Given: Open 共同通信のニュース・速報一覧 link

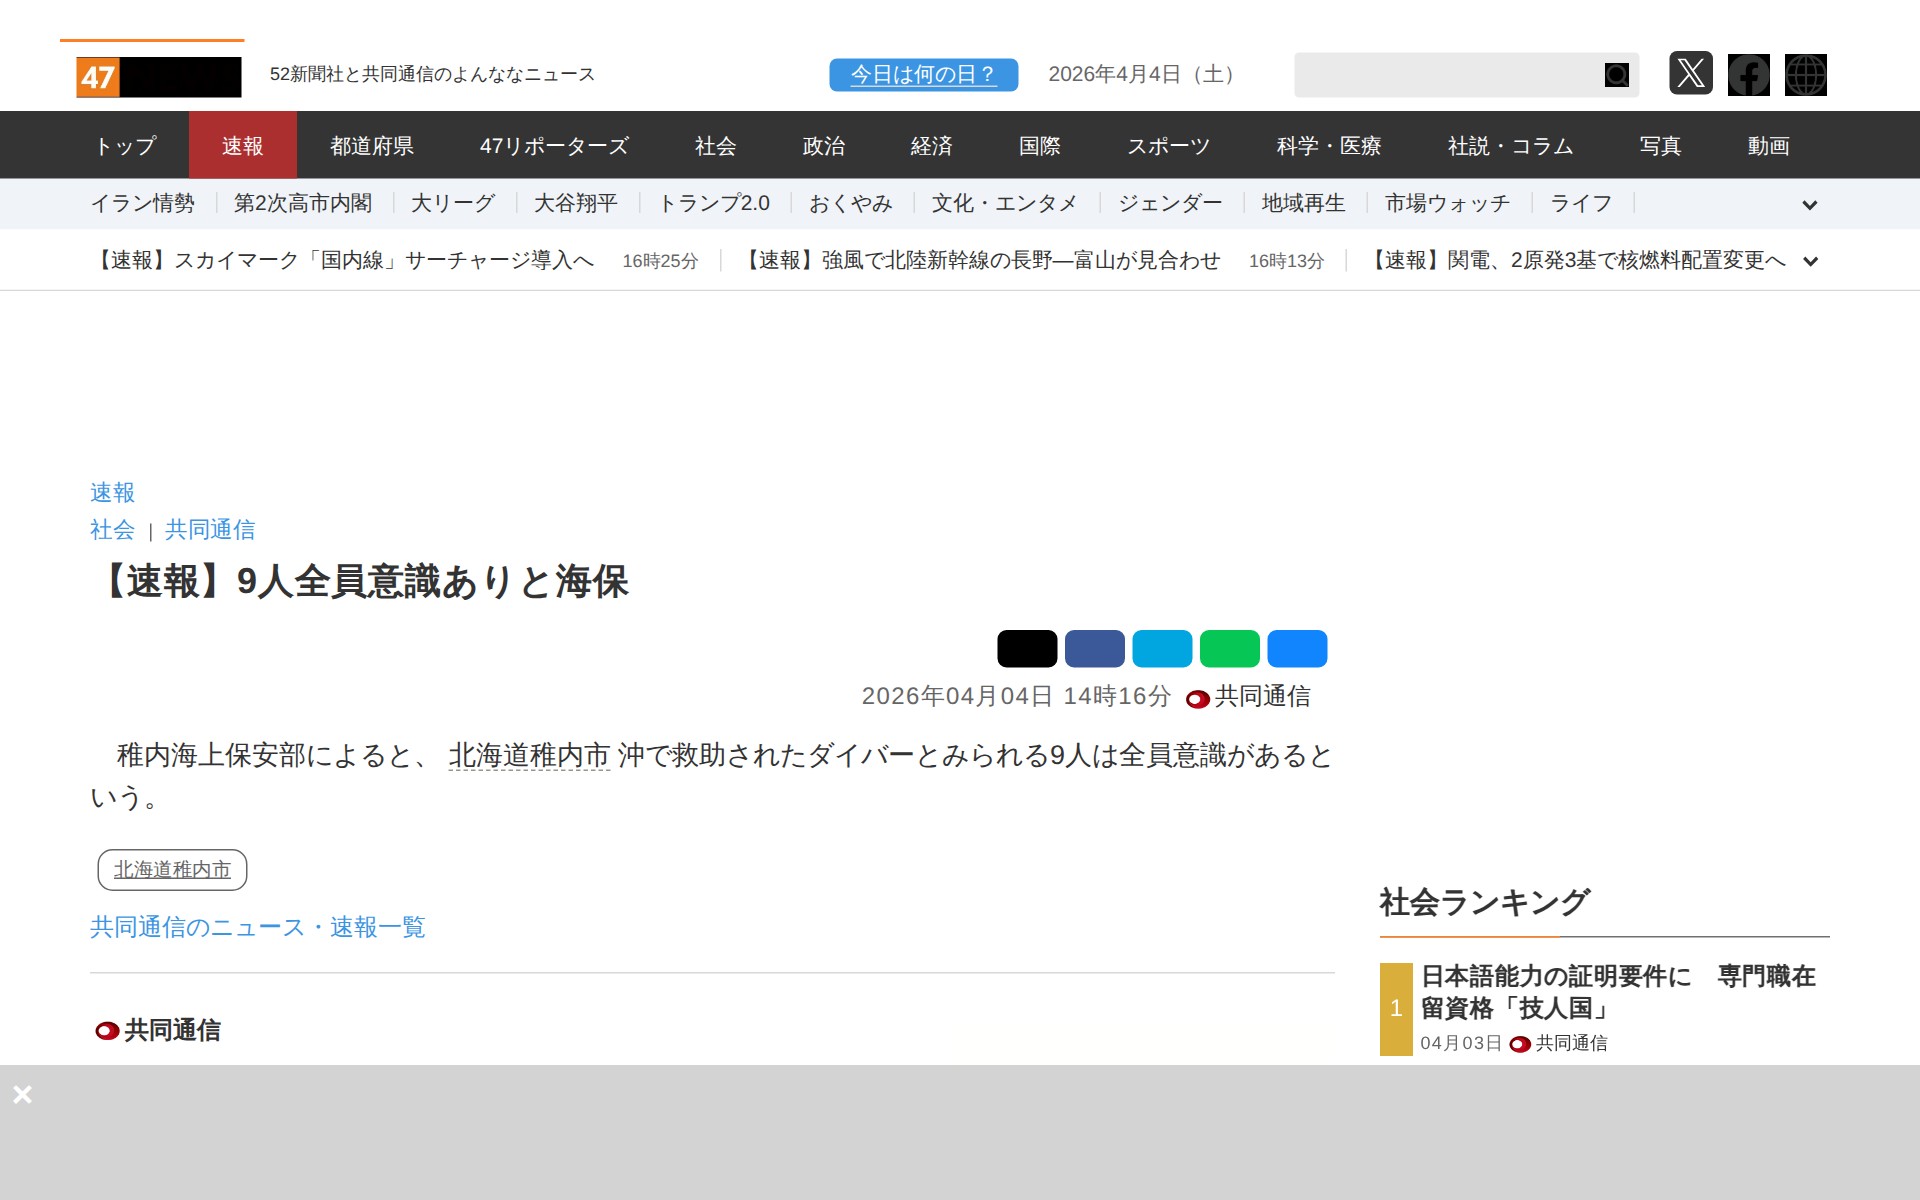Looking at the screenshot, I should 256,927.
